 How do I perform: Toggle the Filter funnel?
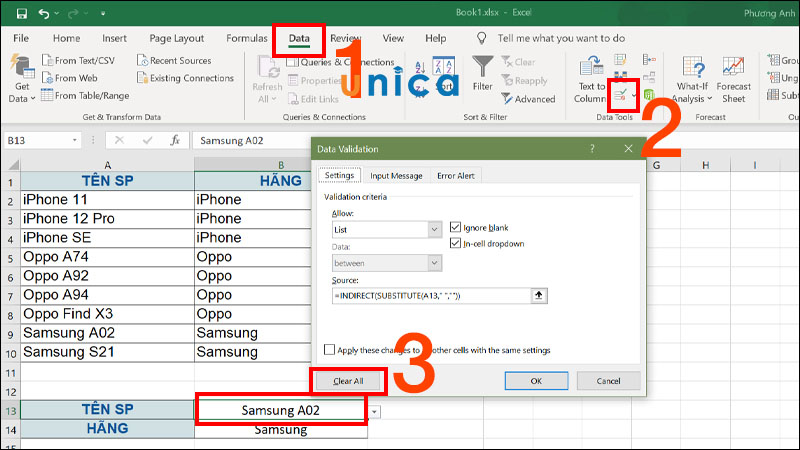coord(482,73)
